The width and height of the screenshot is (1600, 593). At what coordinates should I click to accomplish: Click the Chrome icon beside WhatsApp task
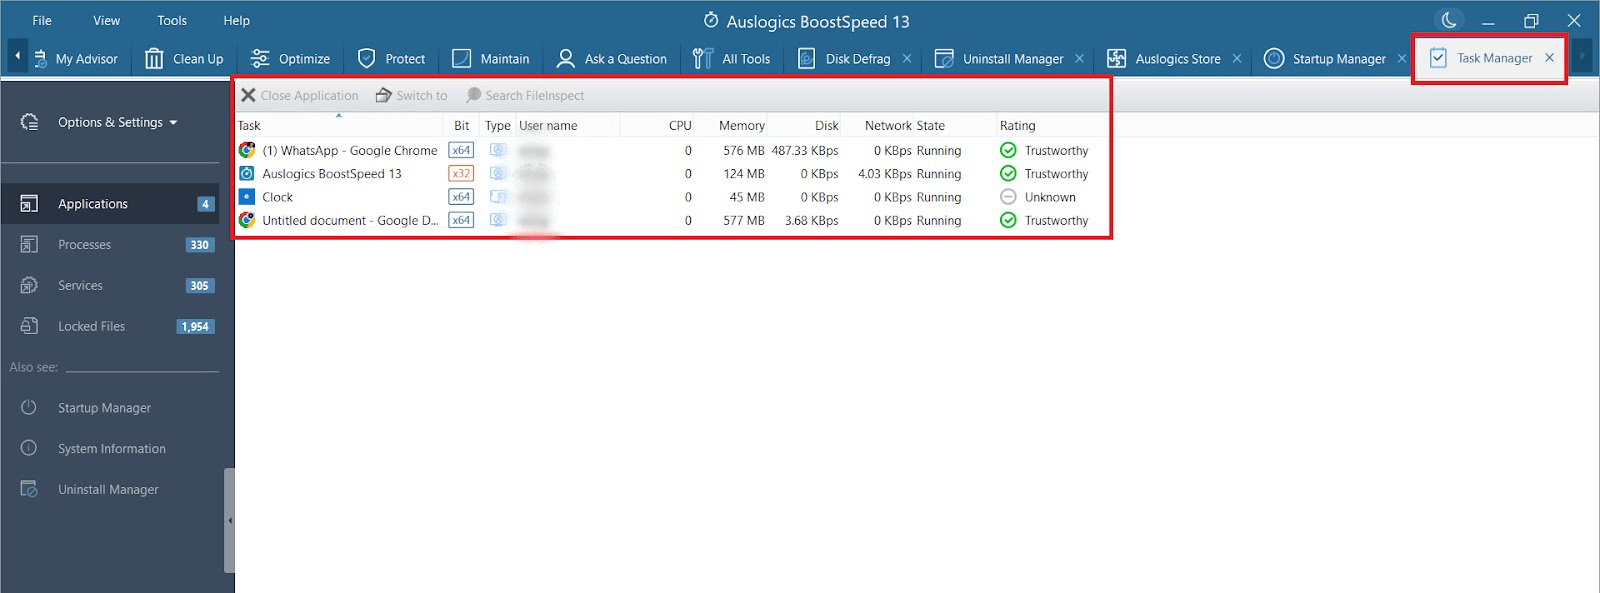[x=247, y=150]
